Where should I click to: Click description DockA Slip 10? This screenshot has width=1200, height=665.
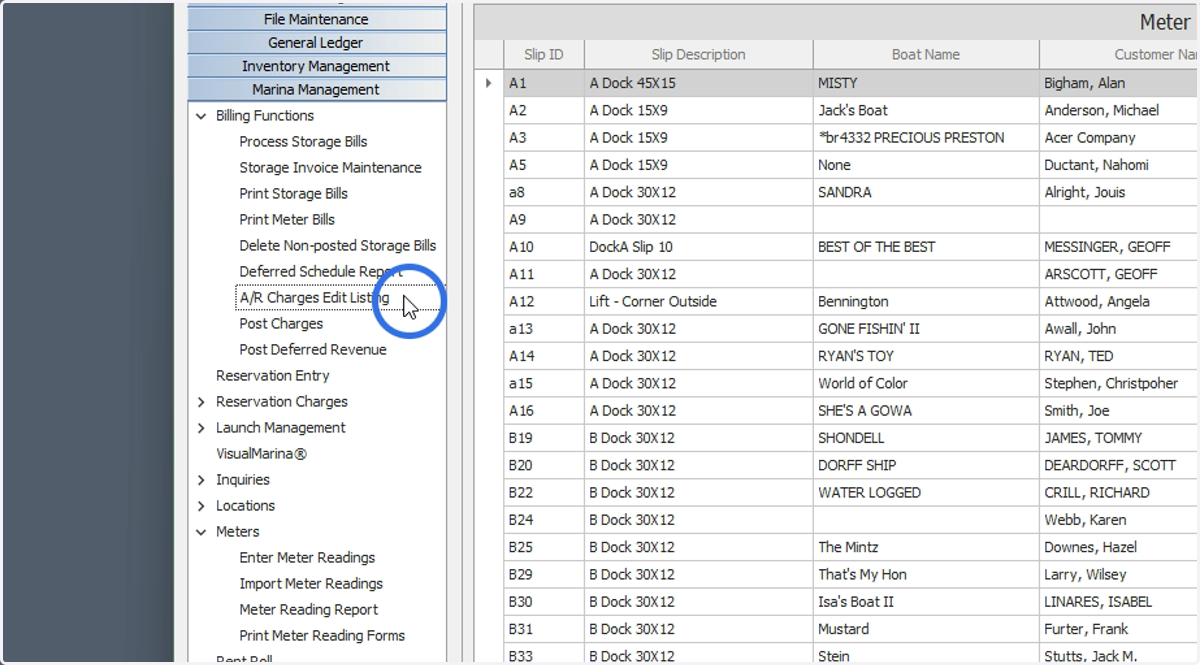[631, 247]
